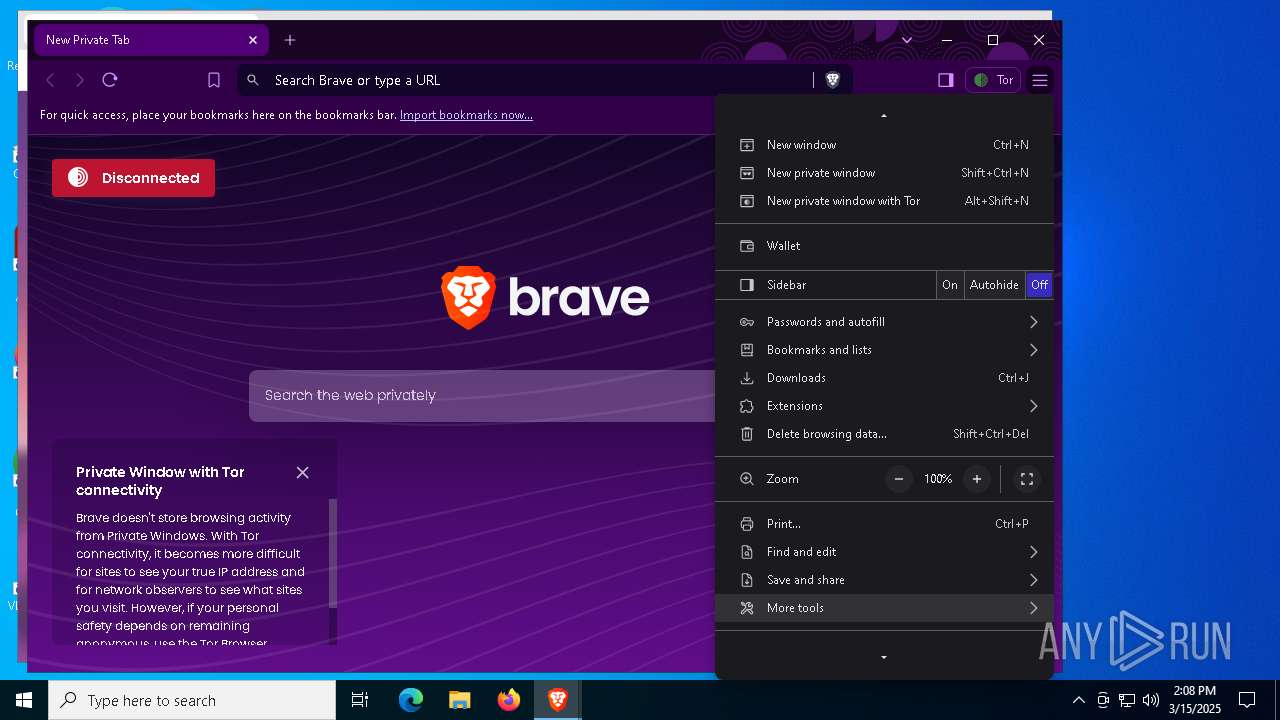Open the Windows notification center icon
This screenshot has width=1280, height=720.
[1247, 700]
